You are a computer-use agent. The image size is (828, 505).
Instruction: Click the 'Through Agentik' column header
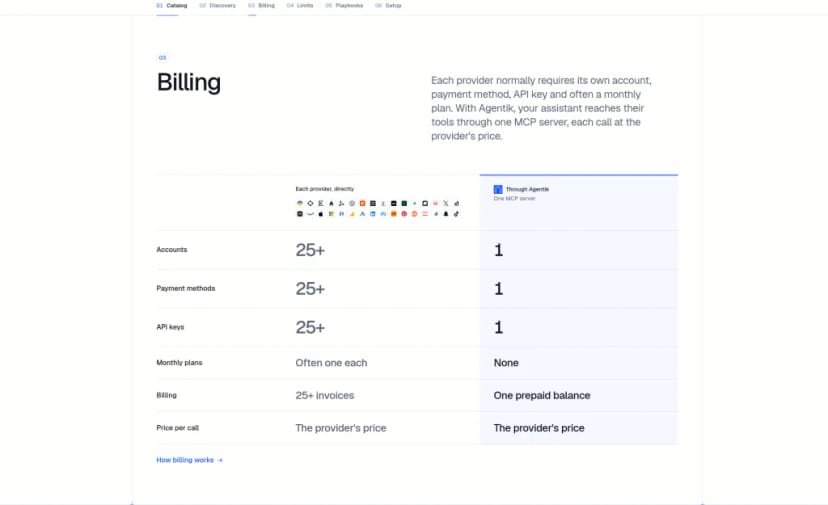(527, 189)
